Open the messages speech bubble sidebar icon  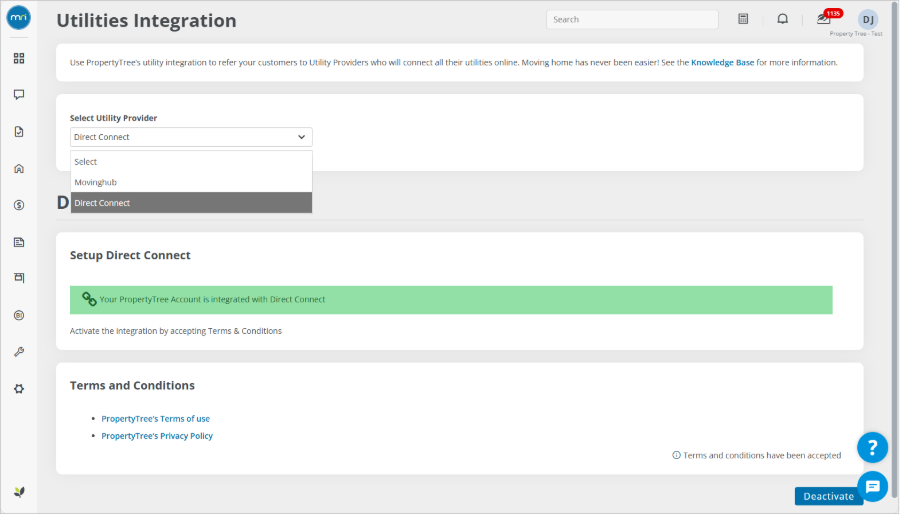(x=19, y=95)
